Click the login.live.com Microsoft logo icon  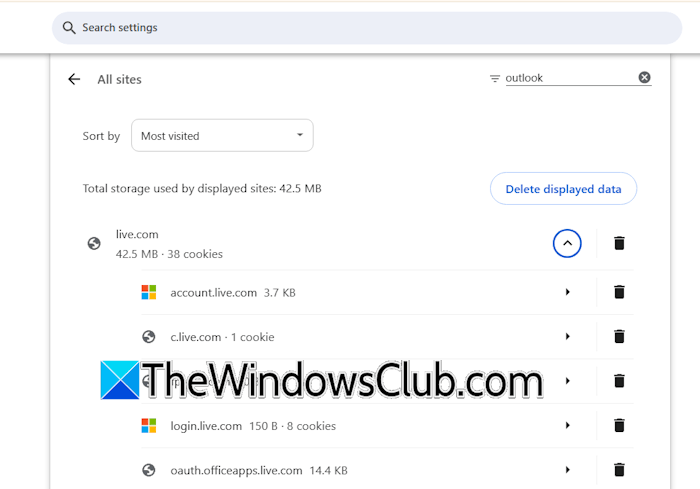[149, 426]
